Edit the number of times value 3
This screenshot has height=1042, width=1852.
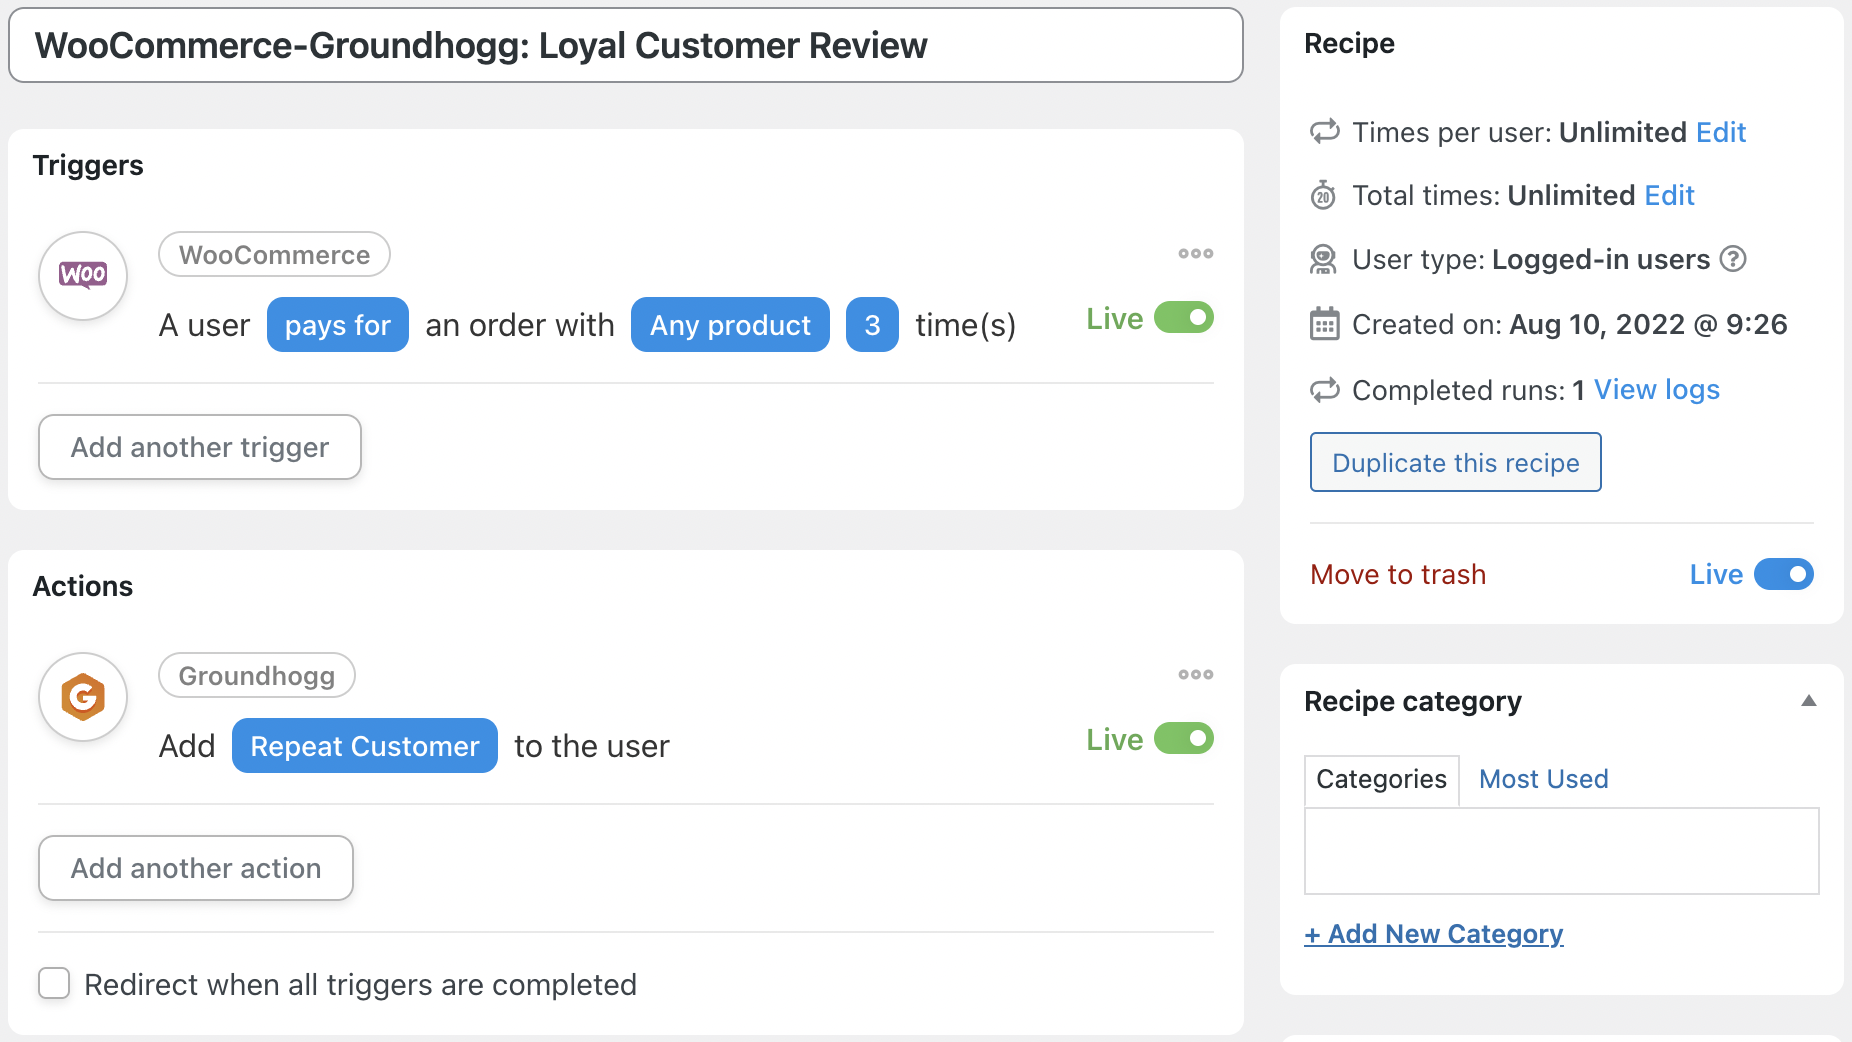tap(872, 324)
